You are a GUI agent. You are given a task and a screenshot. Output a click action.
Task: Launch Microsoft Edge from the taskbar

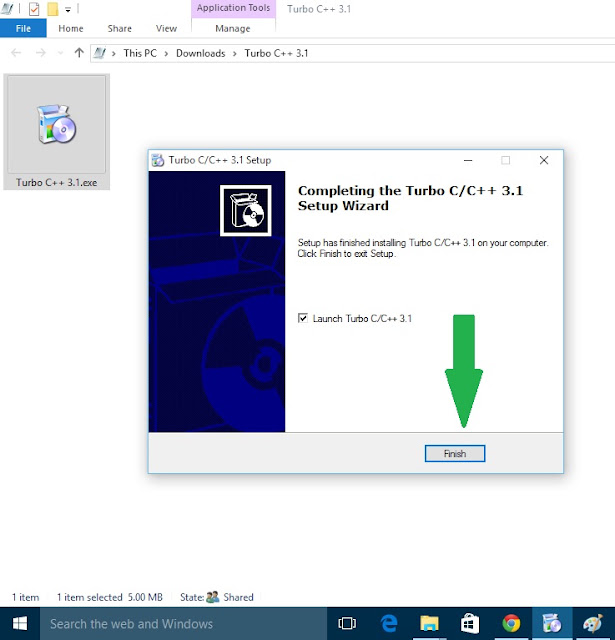389,623
